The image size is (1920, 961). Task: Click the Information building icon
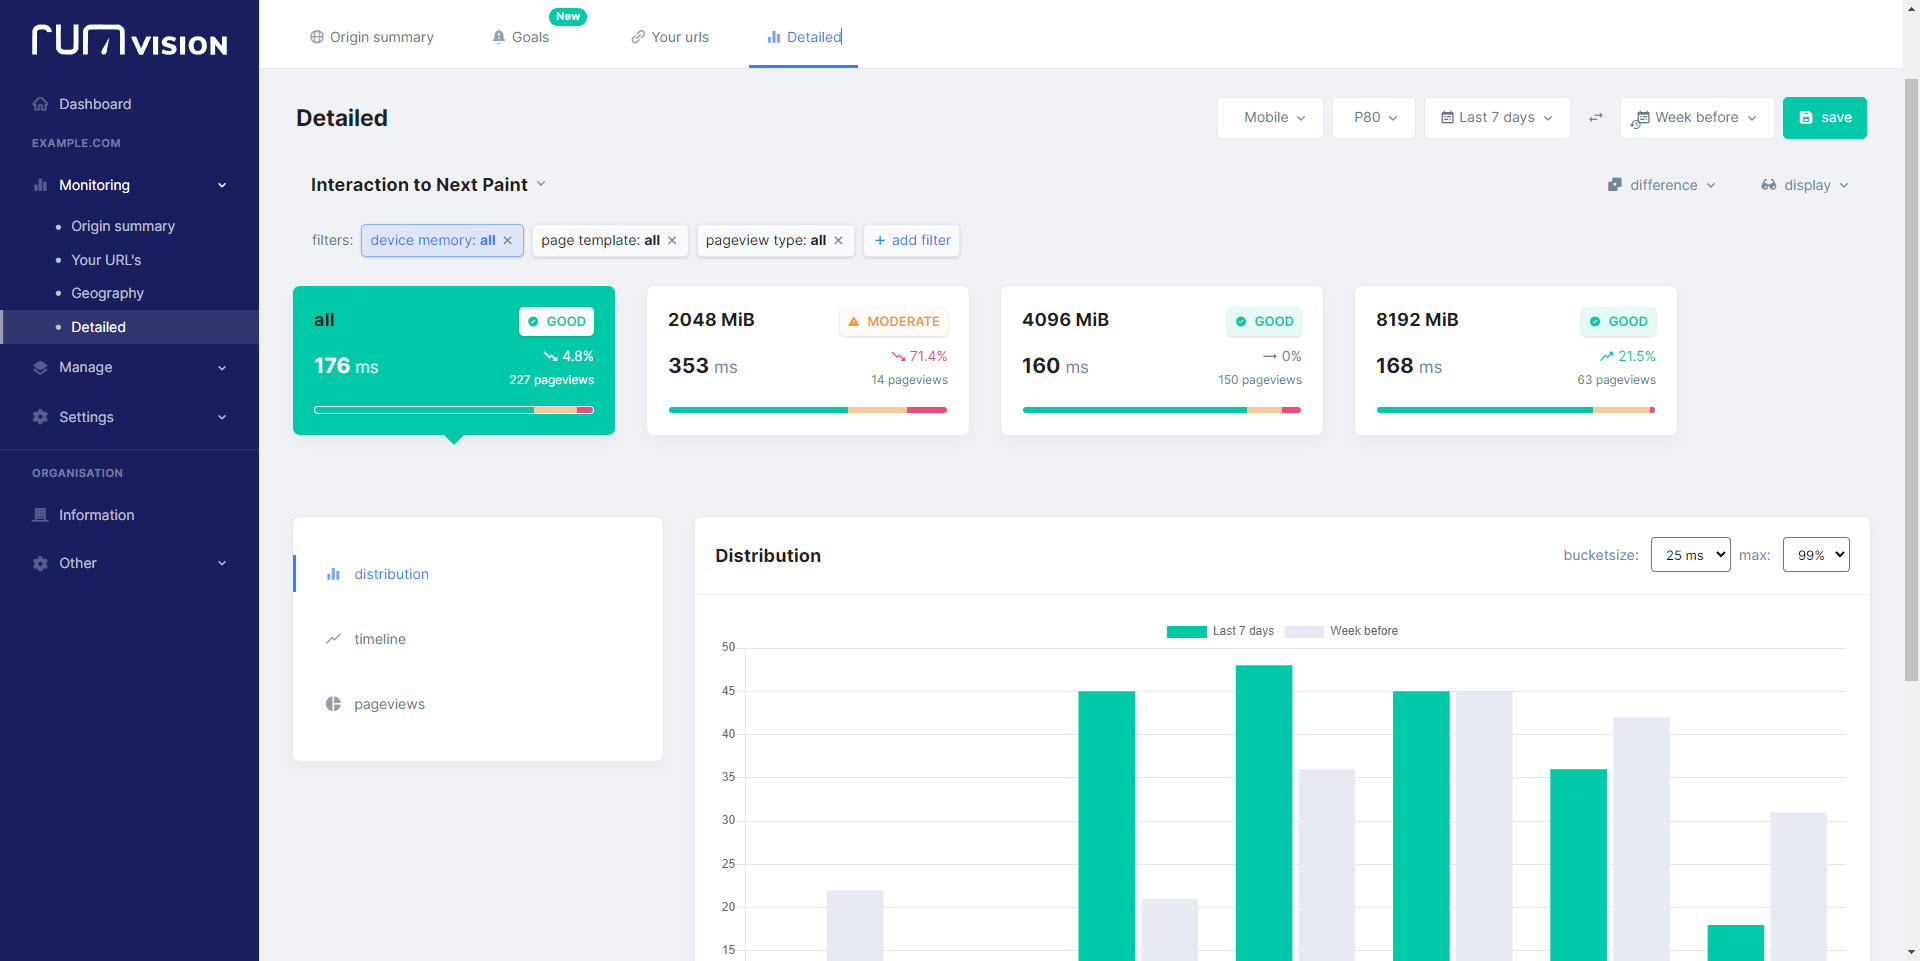click(40, 515)
